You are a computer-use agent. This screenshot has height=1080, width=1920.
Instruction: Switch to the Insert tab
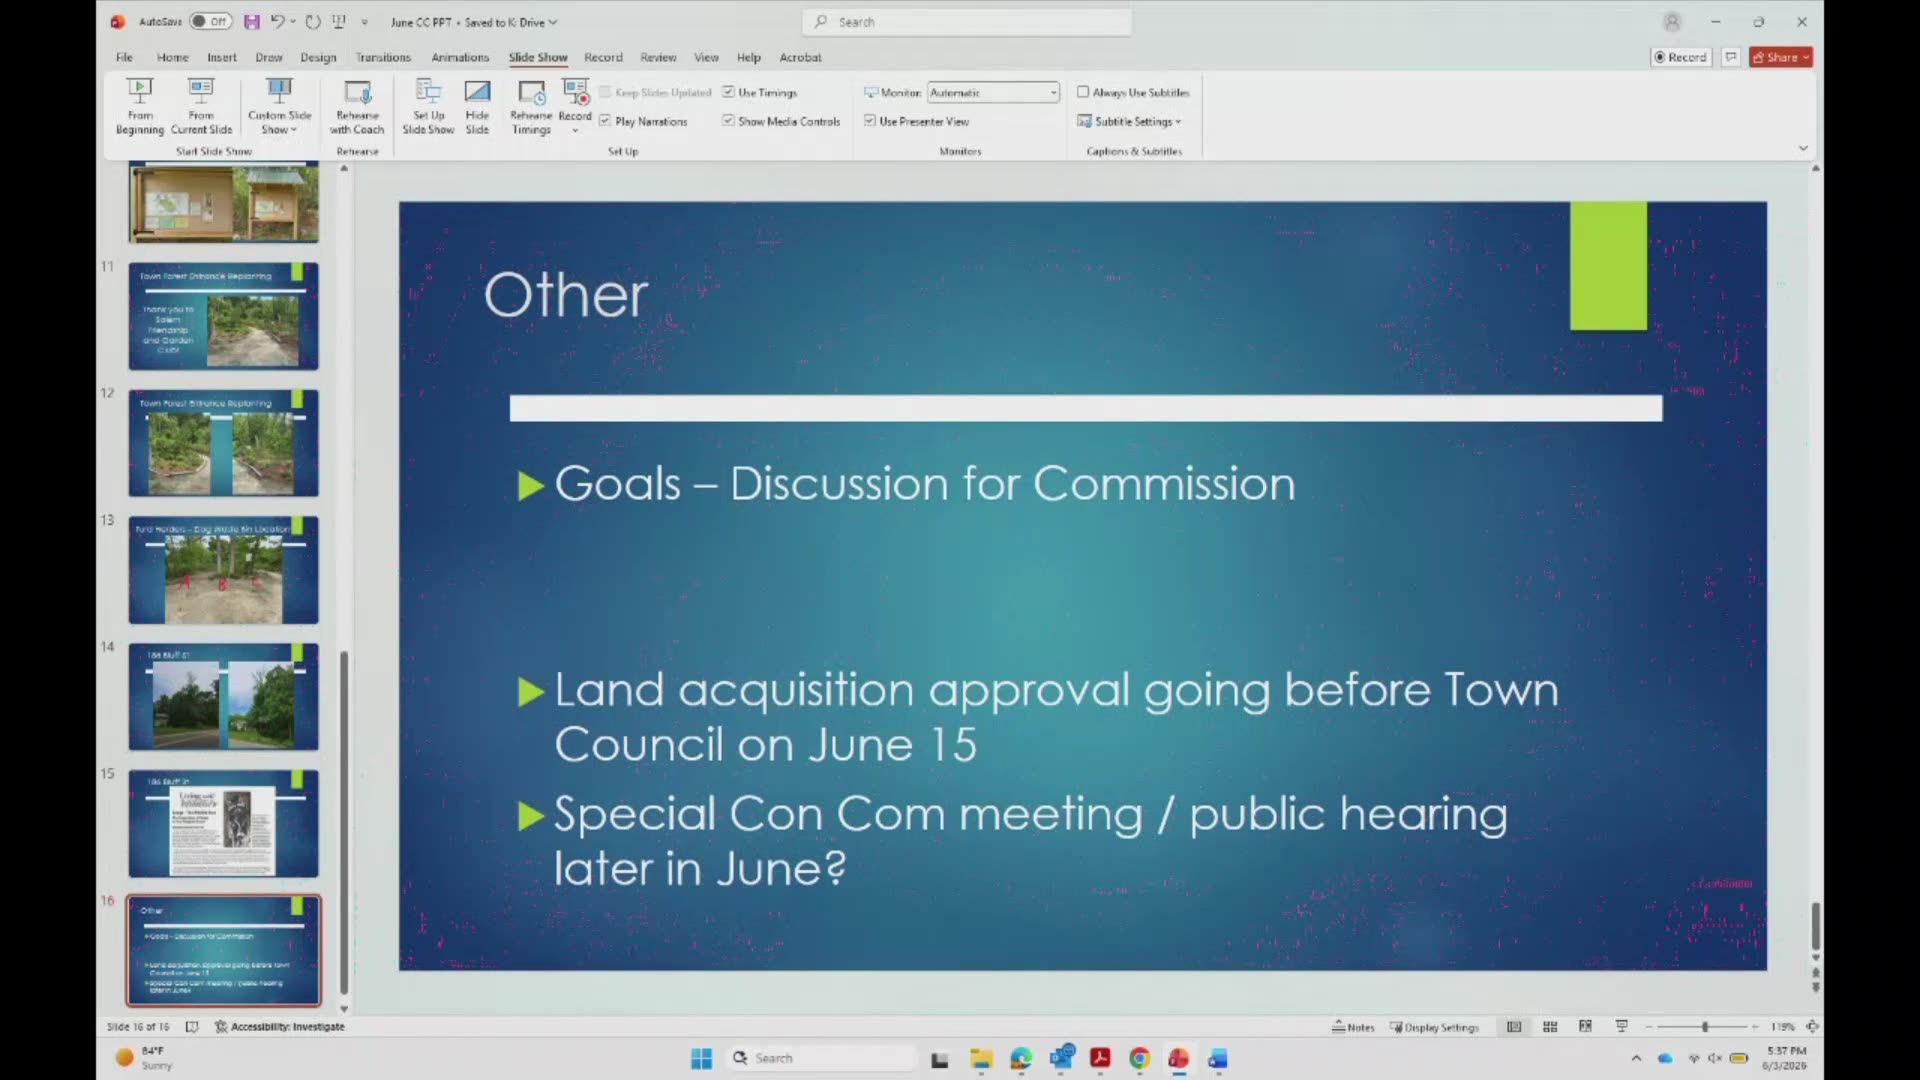coord(222,57)
